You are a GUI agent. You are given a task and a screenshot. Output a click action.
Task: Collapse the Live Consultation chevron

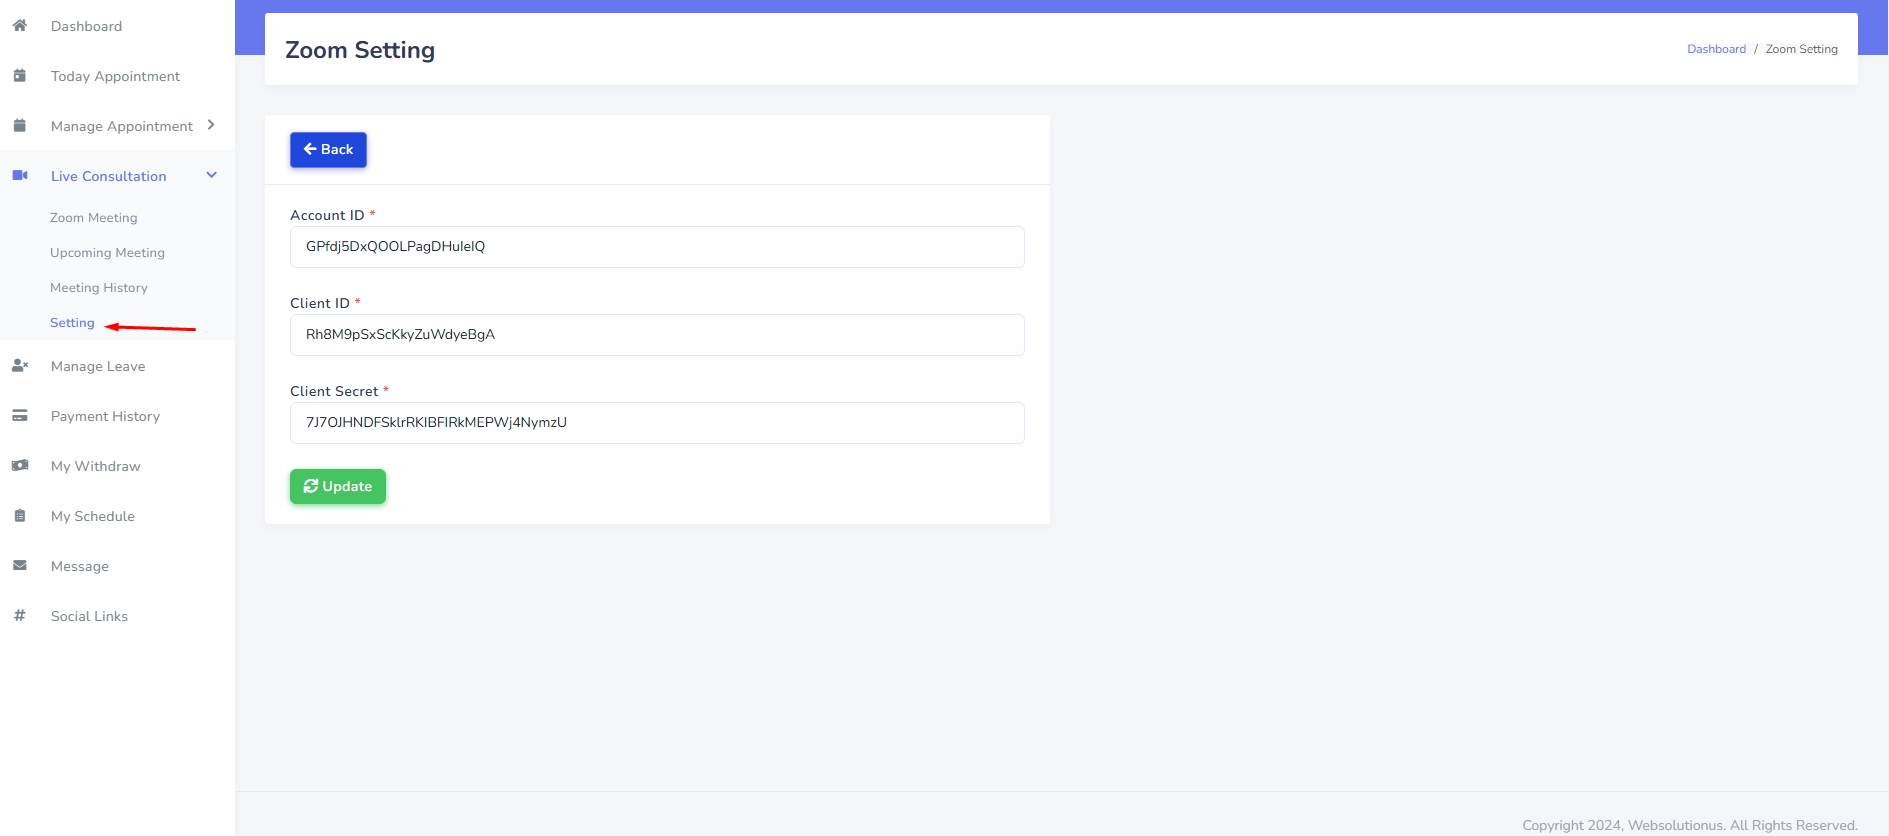click(211, 175)
